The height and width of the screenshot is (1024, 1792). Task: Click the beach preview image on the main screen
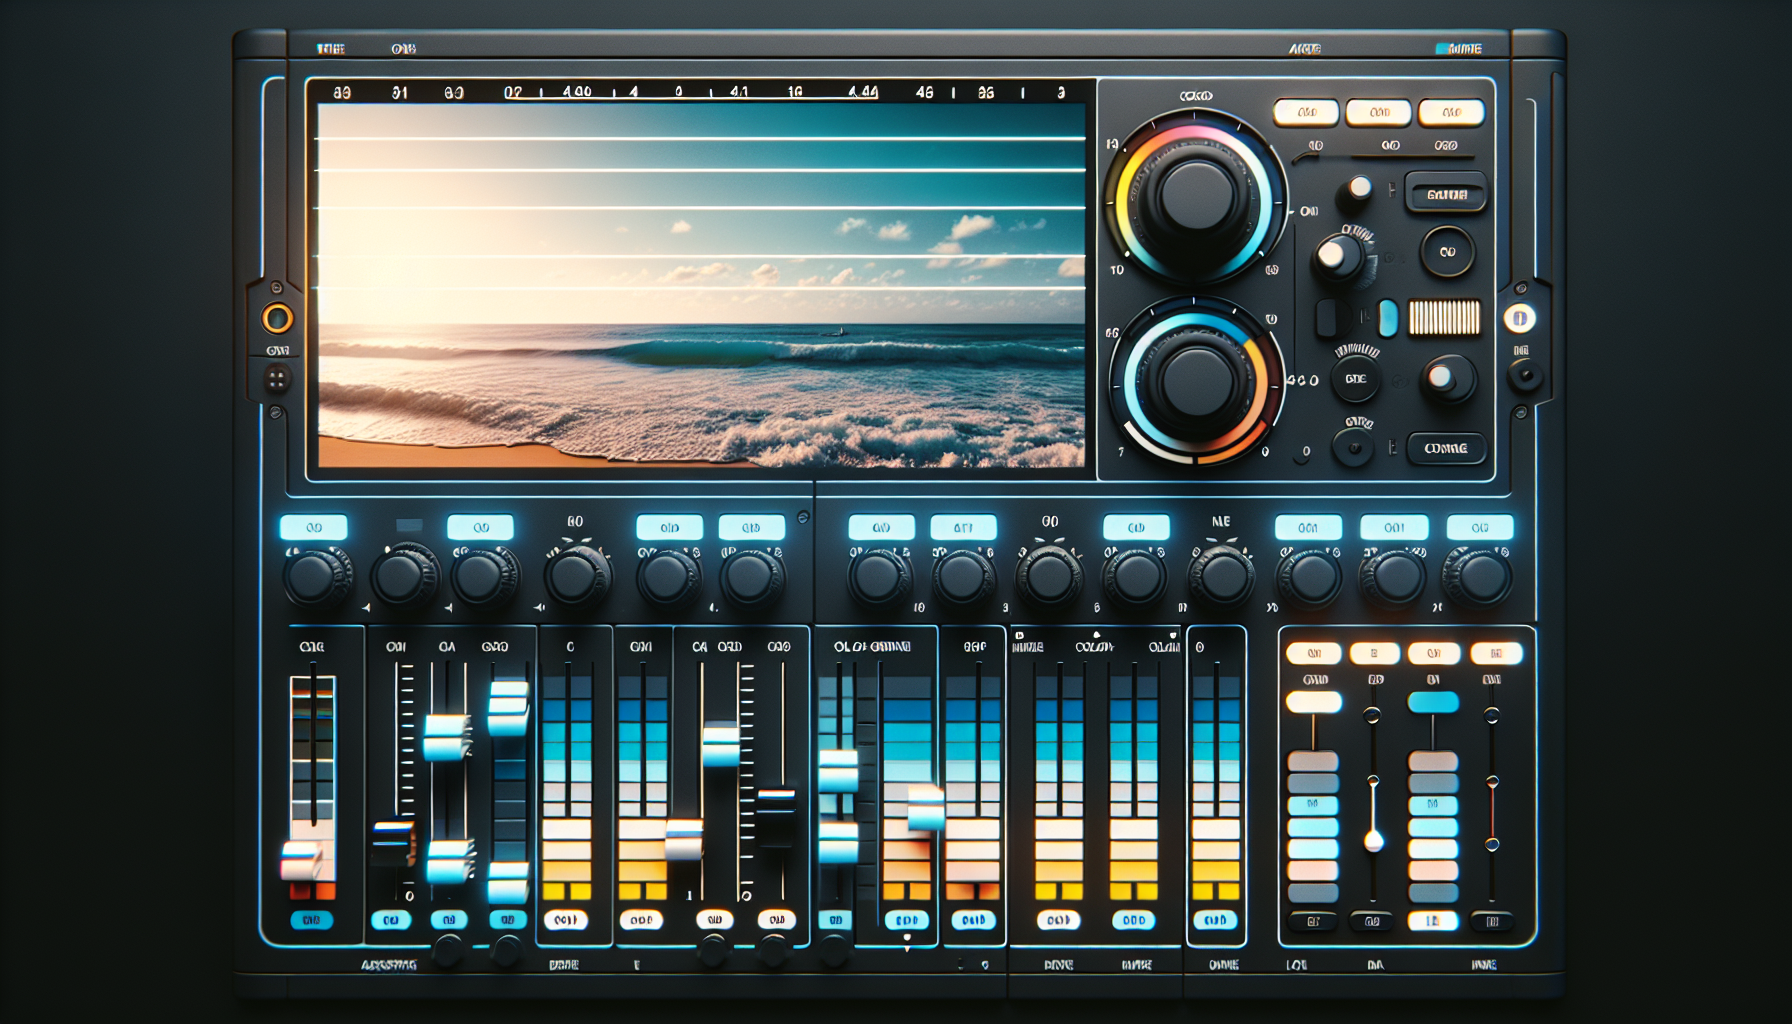coord(701,285)
